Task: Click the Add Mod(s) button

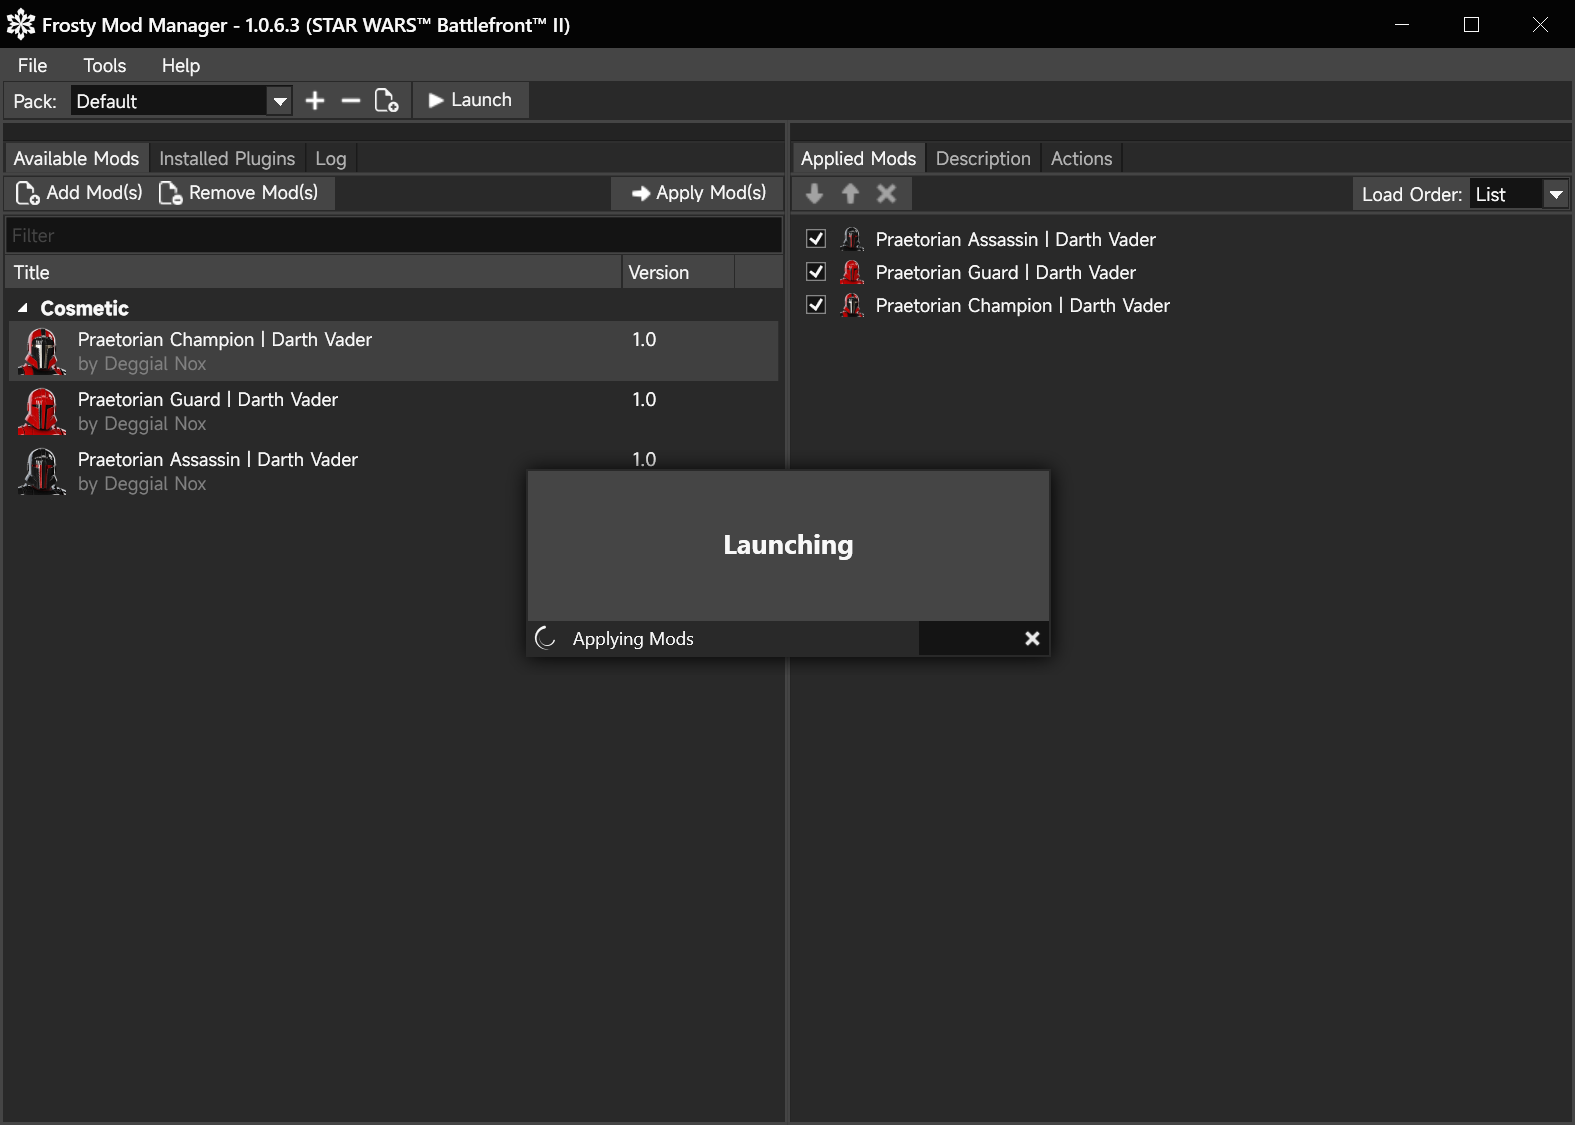Action: click(x=80, y=193)
